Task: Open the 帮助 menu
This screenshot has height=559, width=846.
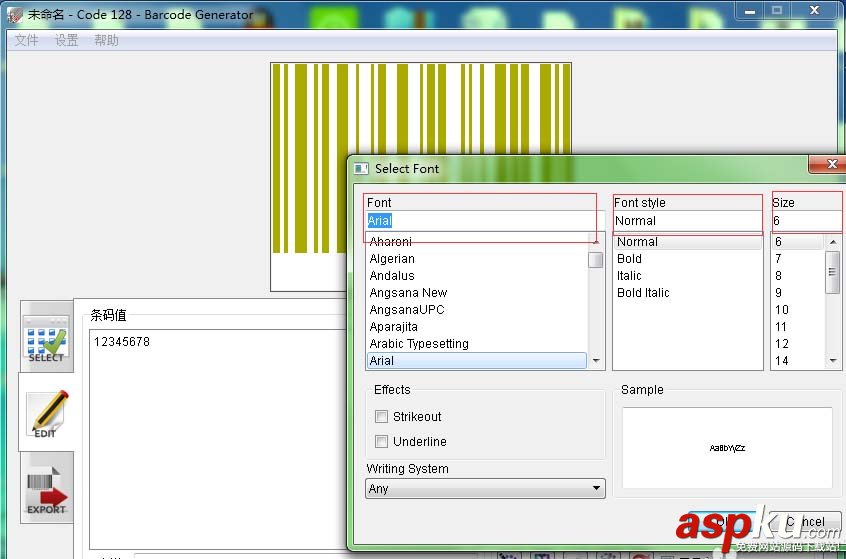Action: point(106,40)
